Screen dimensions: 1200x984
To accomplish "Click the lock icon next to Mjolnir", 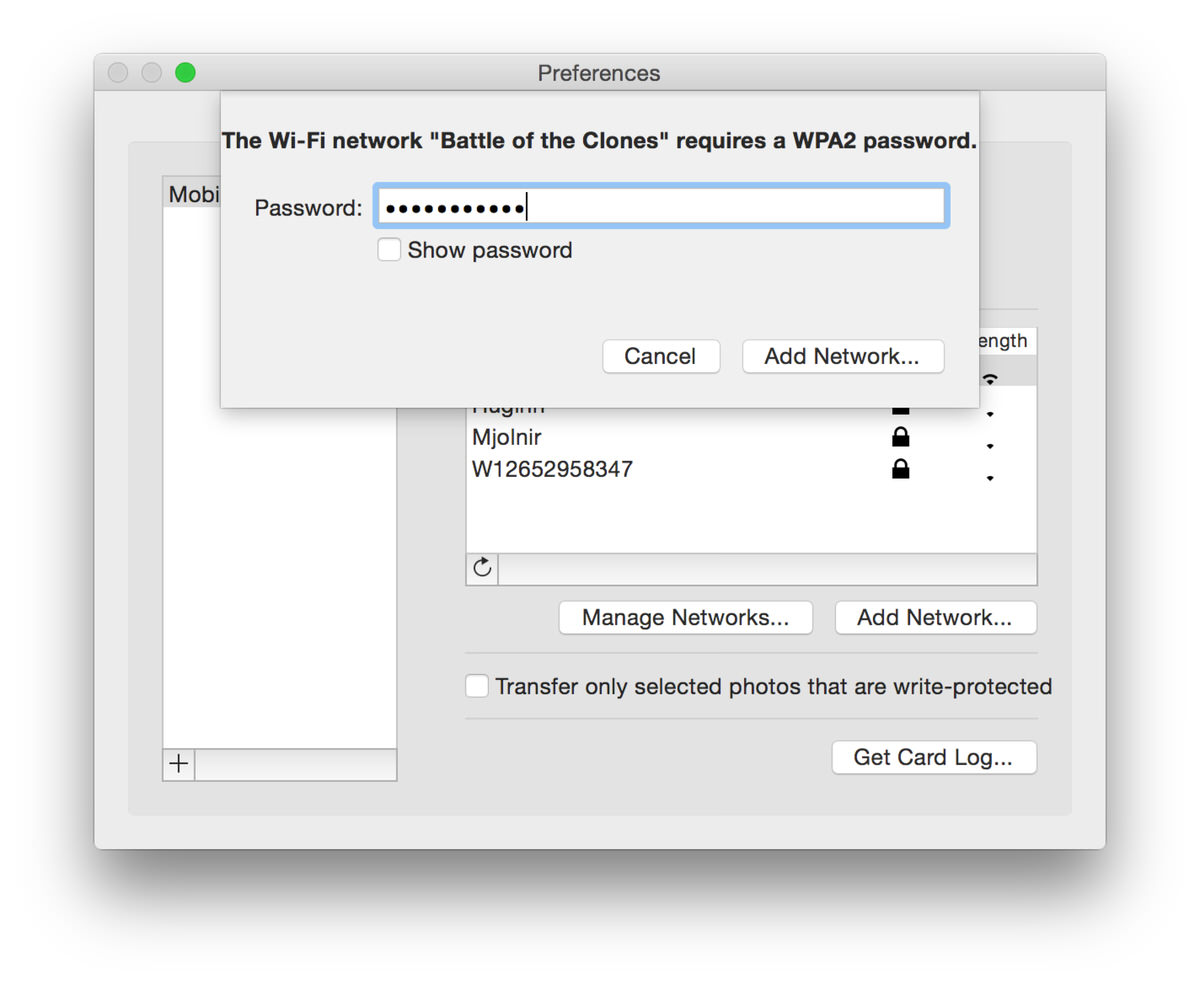I will click(900, 437).
